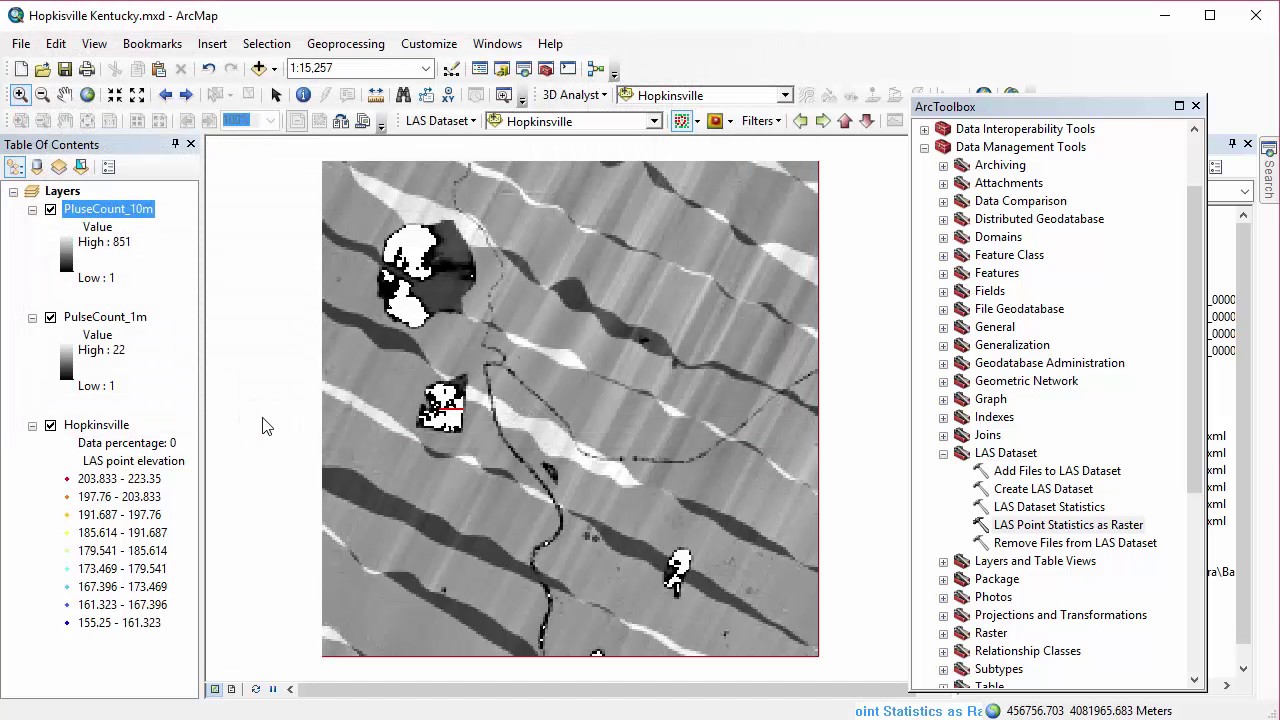Expand the Raster toolset

point(943,633)
